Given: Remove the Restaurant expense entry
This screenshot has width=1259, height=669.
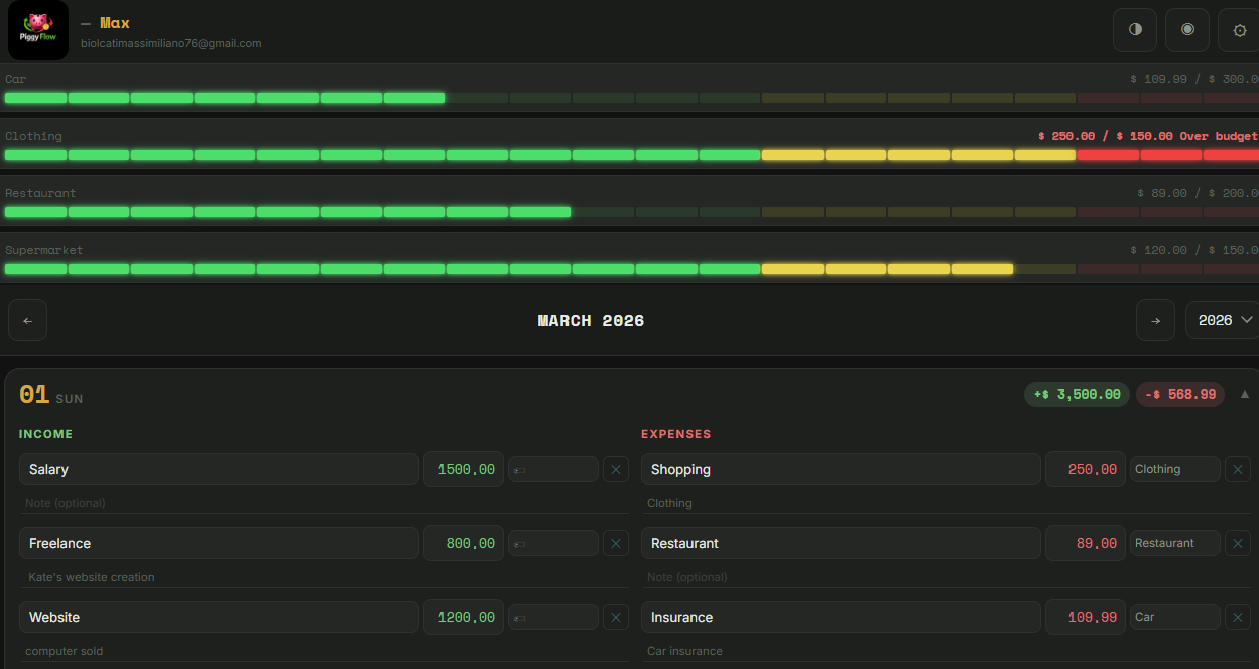Looking at the screenshot, I should (x=1238, y=543).
